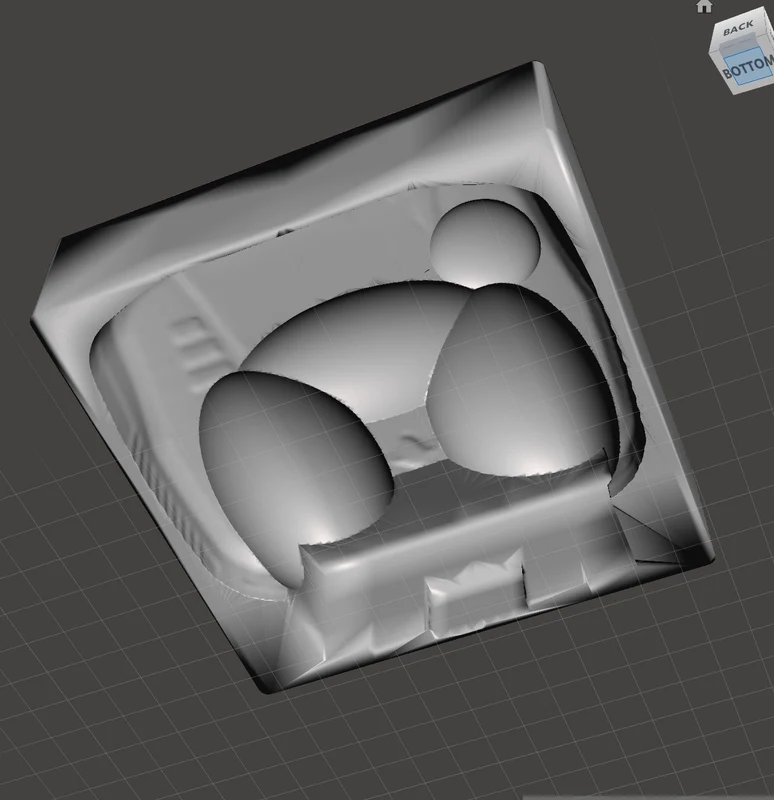Viewport: 774px width, 800px height.
Task: Select the BOTTOM face of the ViewCube
Action: [x=748, y=67]
